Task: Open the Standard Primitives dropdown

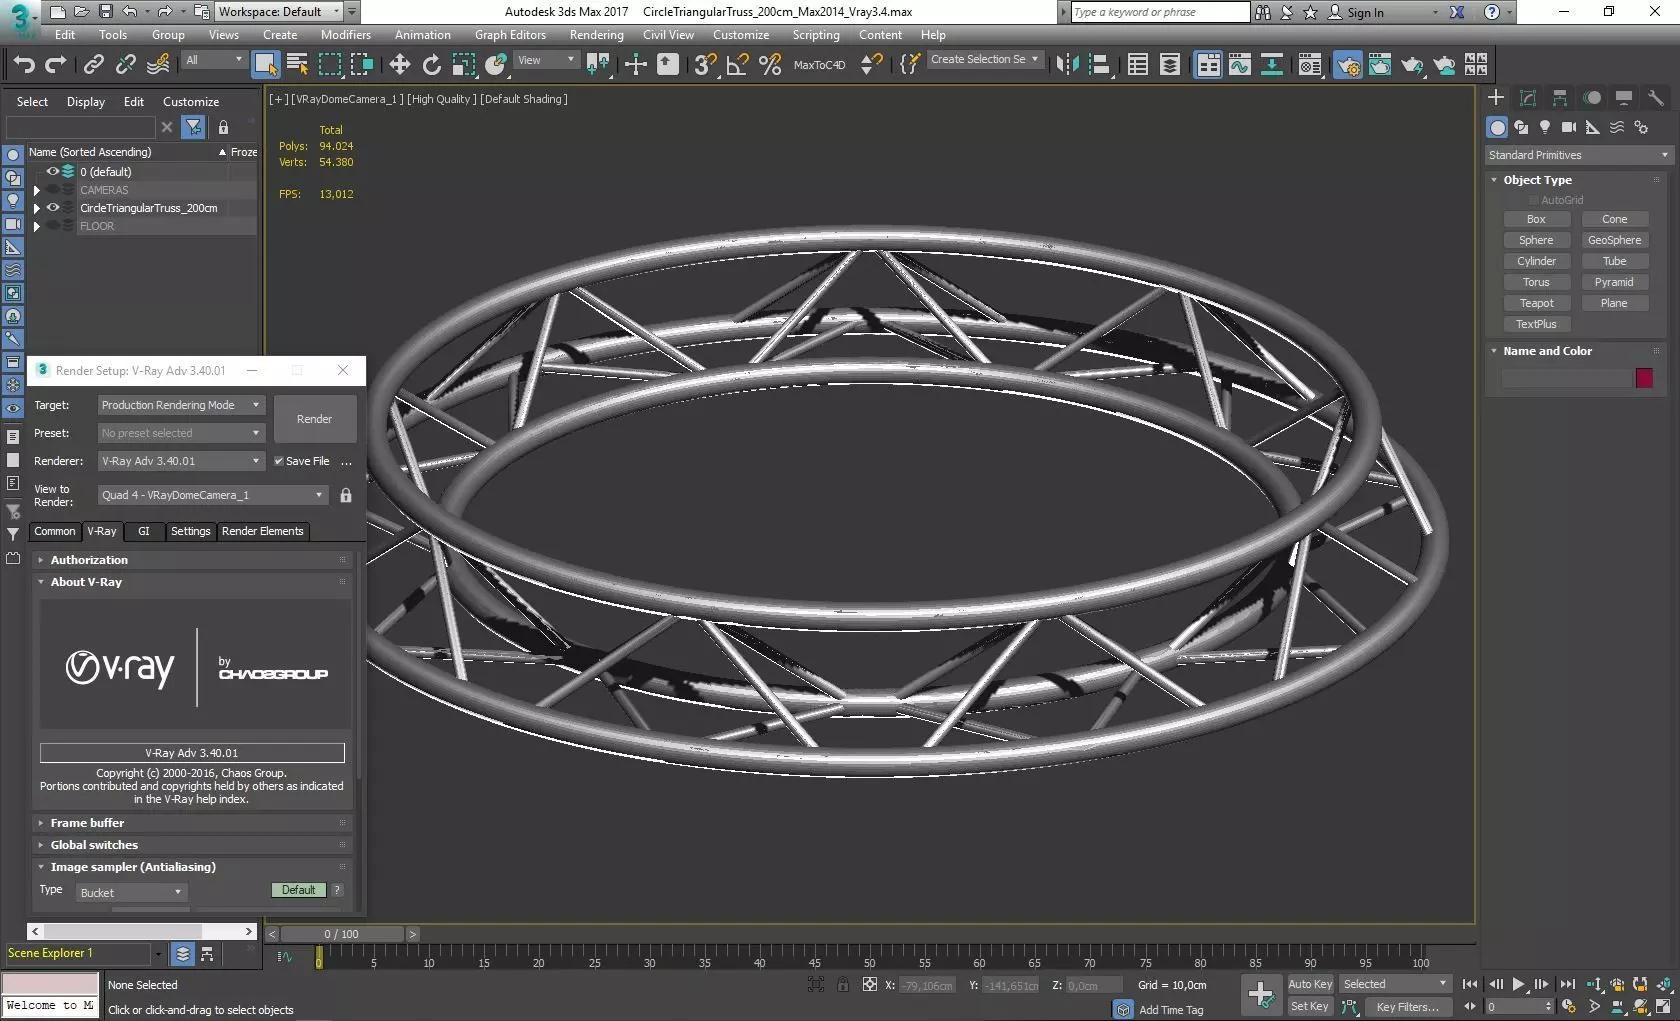Action: click(x=1578, y=155)
